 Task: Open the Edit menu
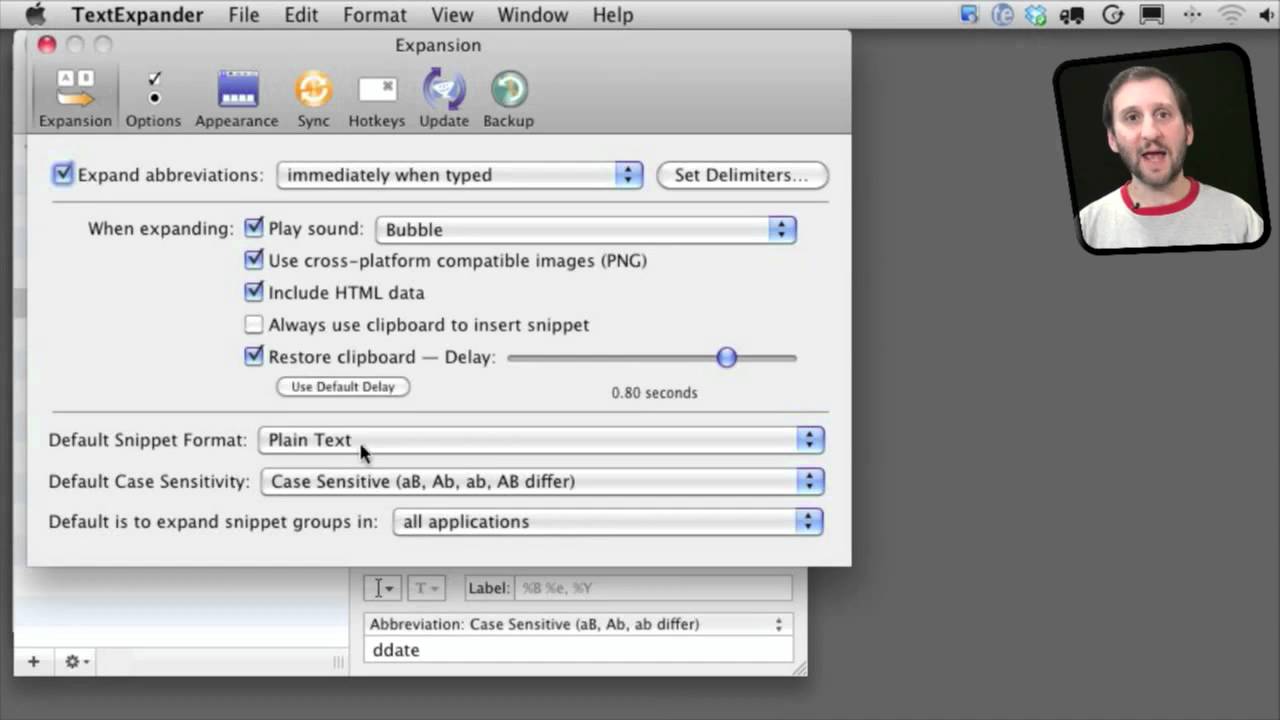tap(301, 15)
